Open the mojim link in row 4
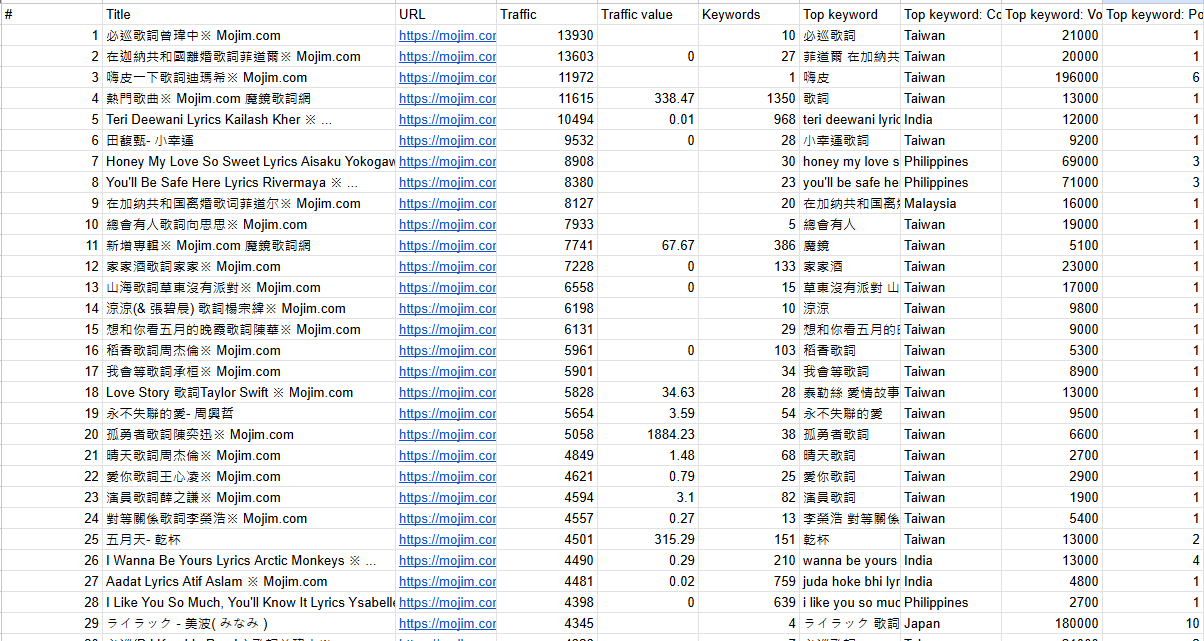1204x641 pixels. (447, 98)
